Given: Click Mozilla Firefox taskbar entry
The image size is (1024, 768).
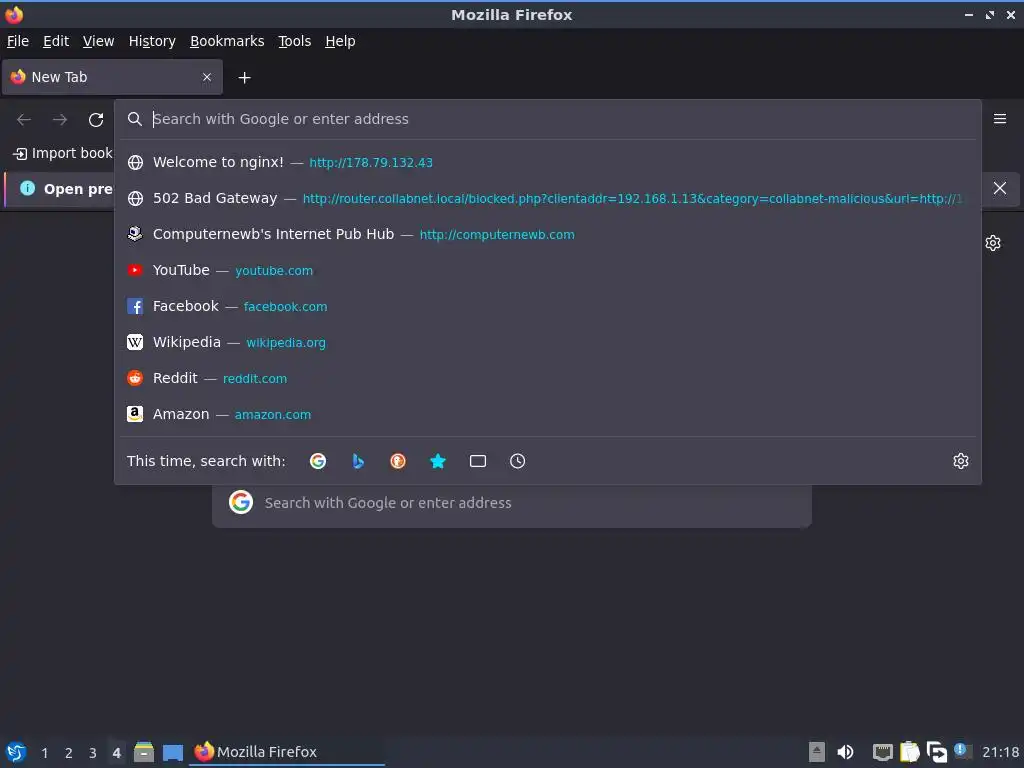Looking at the screenshot, I should click(x=287, y=752).
